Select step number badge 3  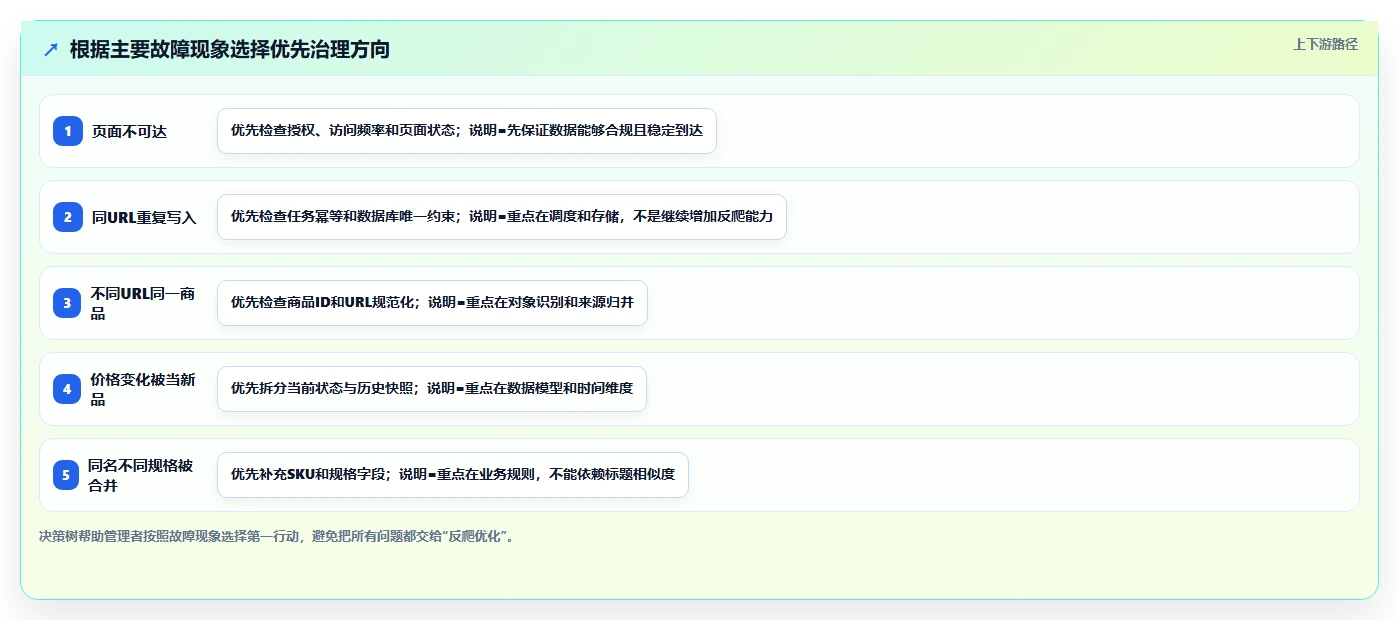coord(68,303)
